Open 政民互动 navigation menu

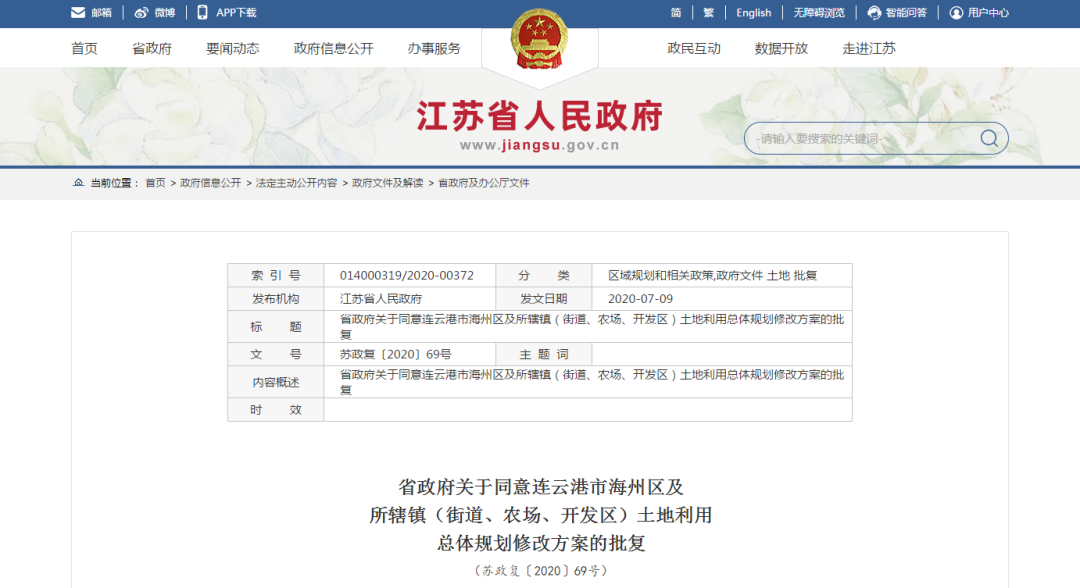point(694,48)
